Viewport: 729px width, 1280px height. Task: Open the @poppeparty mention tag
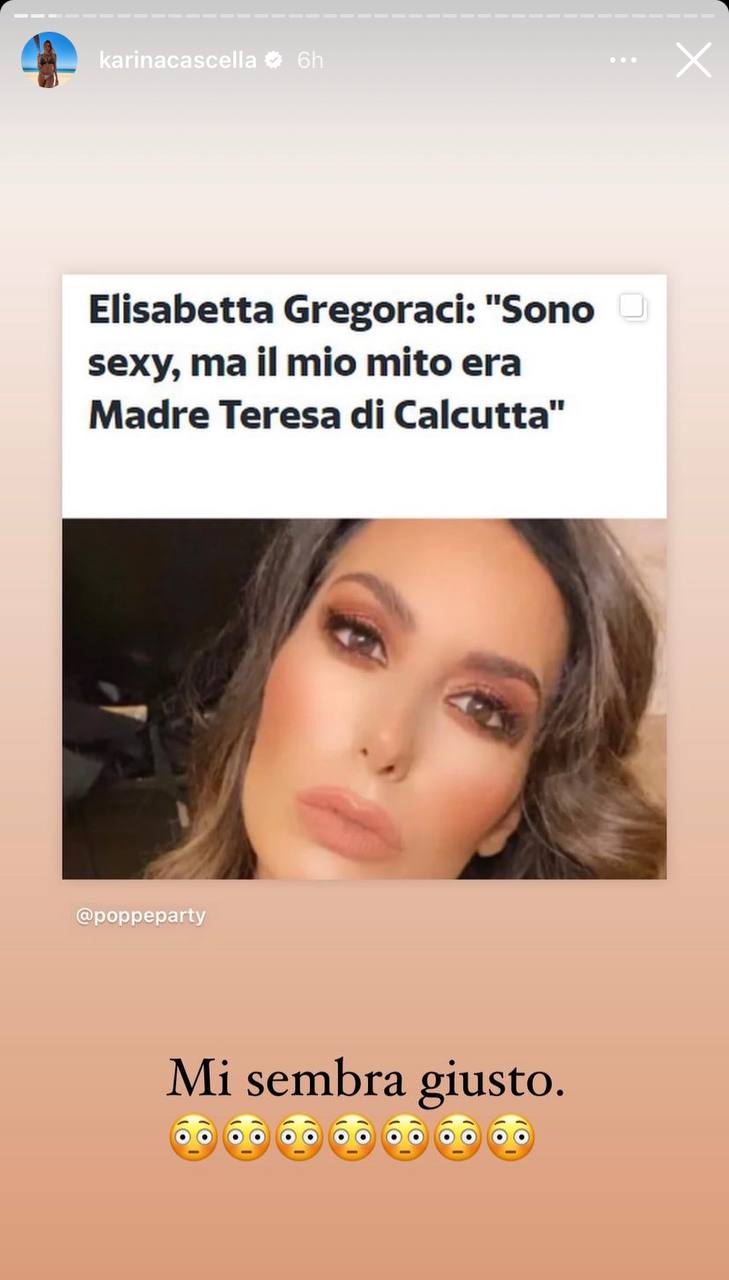click(141, 916)
